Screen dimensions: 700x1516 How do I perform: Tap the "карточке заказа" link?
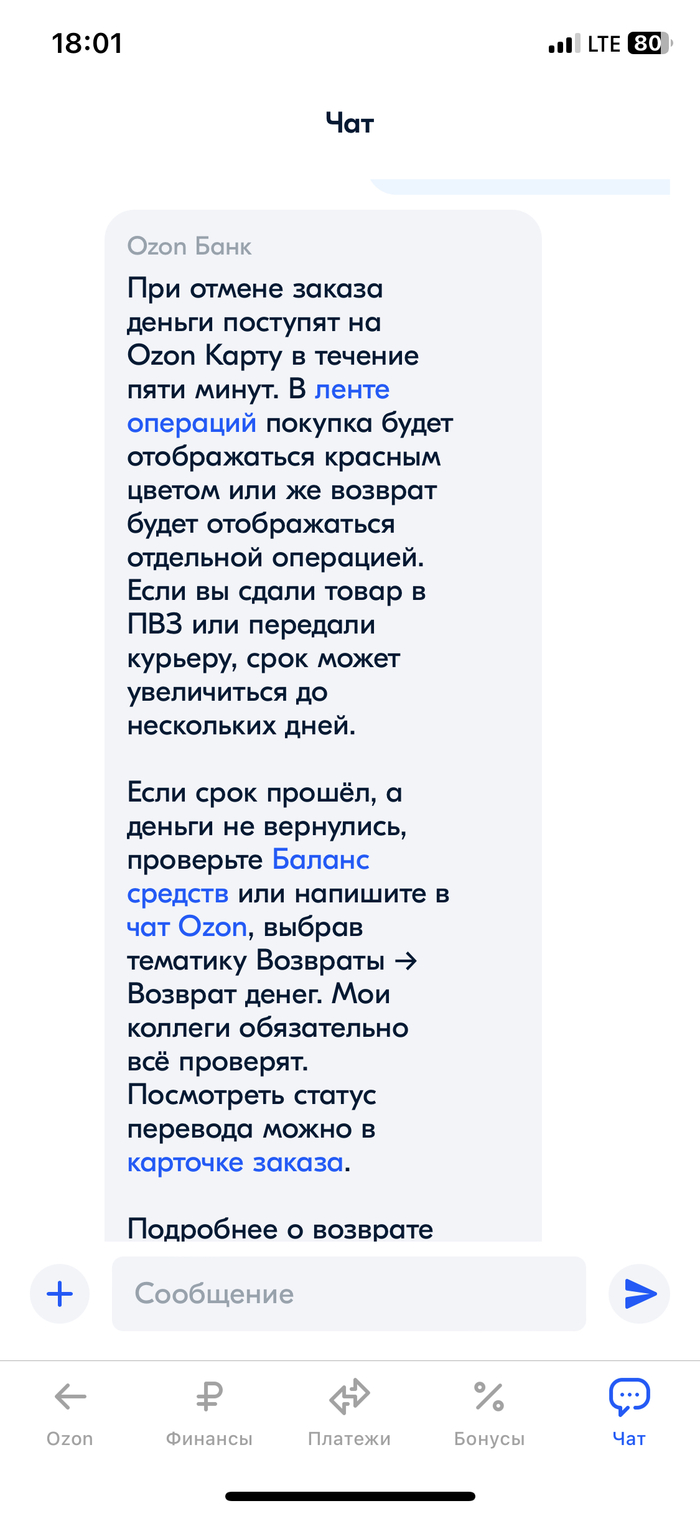(x=235, y=1163)
